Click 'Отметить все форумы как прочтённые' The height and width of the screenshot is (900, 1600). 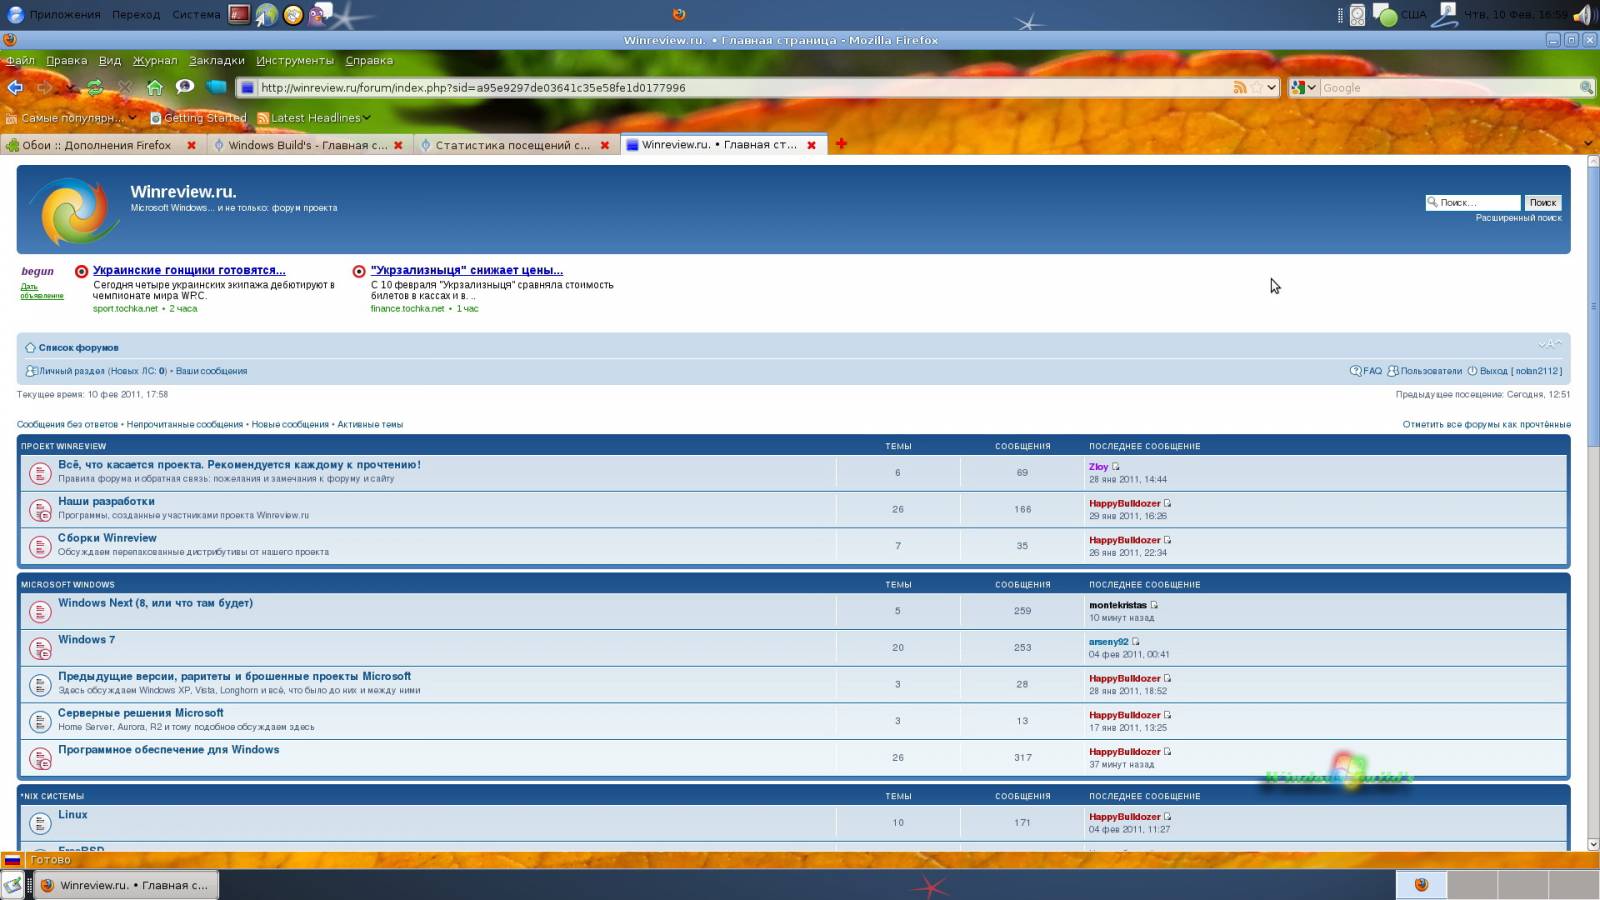click(1486, 425)
